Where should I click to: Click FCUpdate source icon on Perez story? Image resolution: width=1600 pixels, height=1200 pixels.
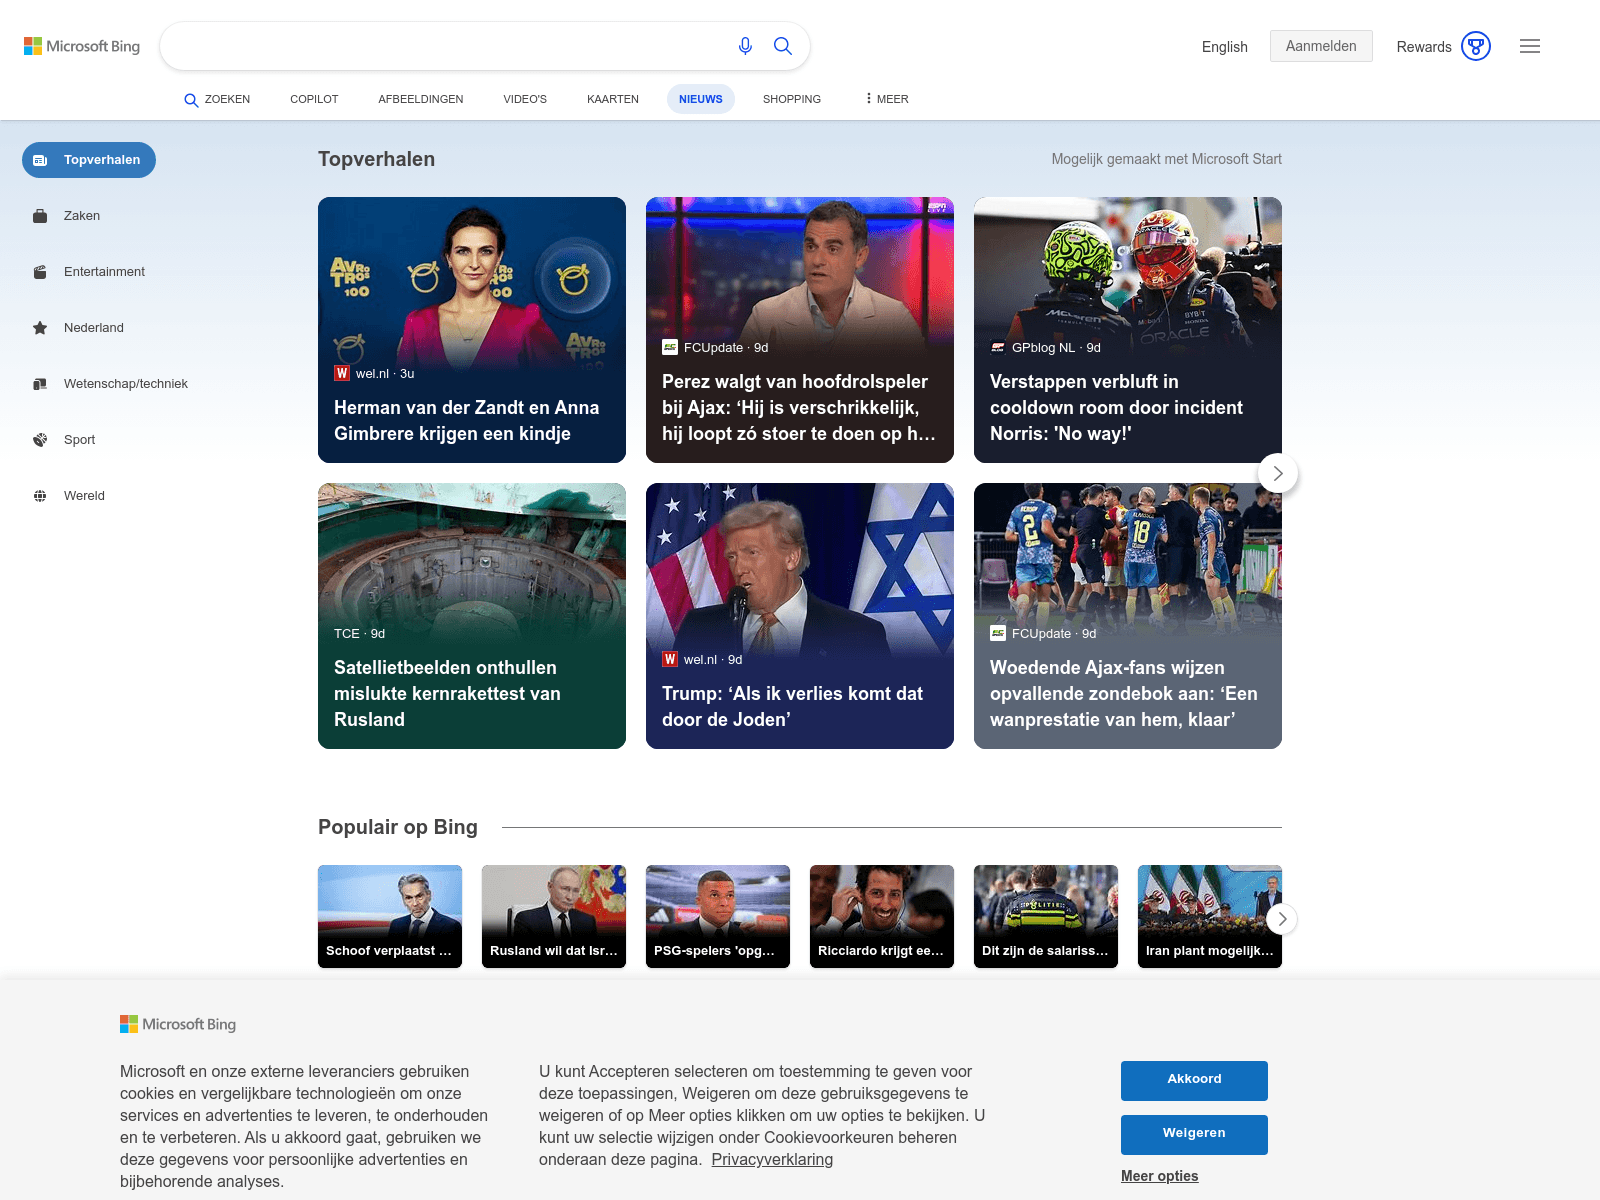(670, 347)
